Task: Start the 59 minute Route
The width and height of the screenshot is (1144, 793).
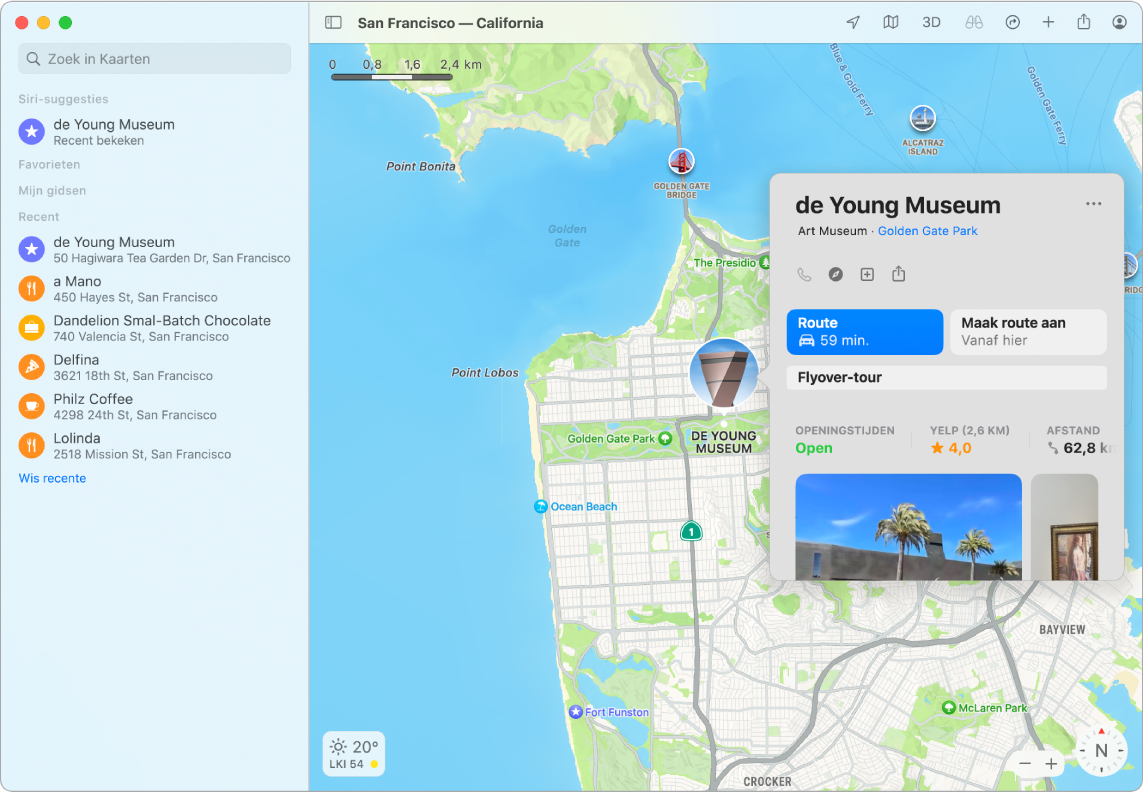Action: 864,331
